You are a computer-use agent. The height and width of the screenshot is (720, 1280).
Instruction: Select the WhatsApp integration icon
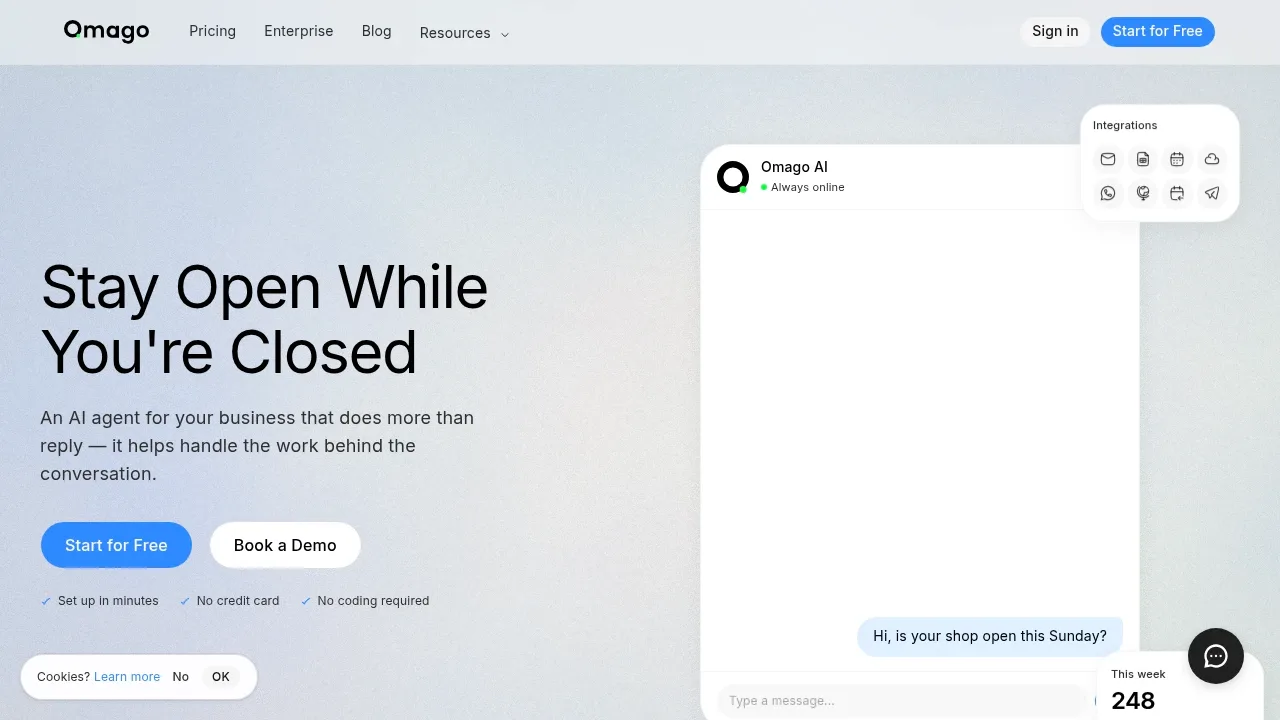click(1108, 193)
